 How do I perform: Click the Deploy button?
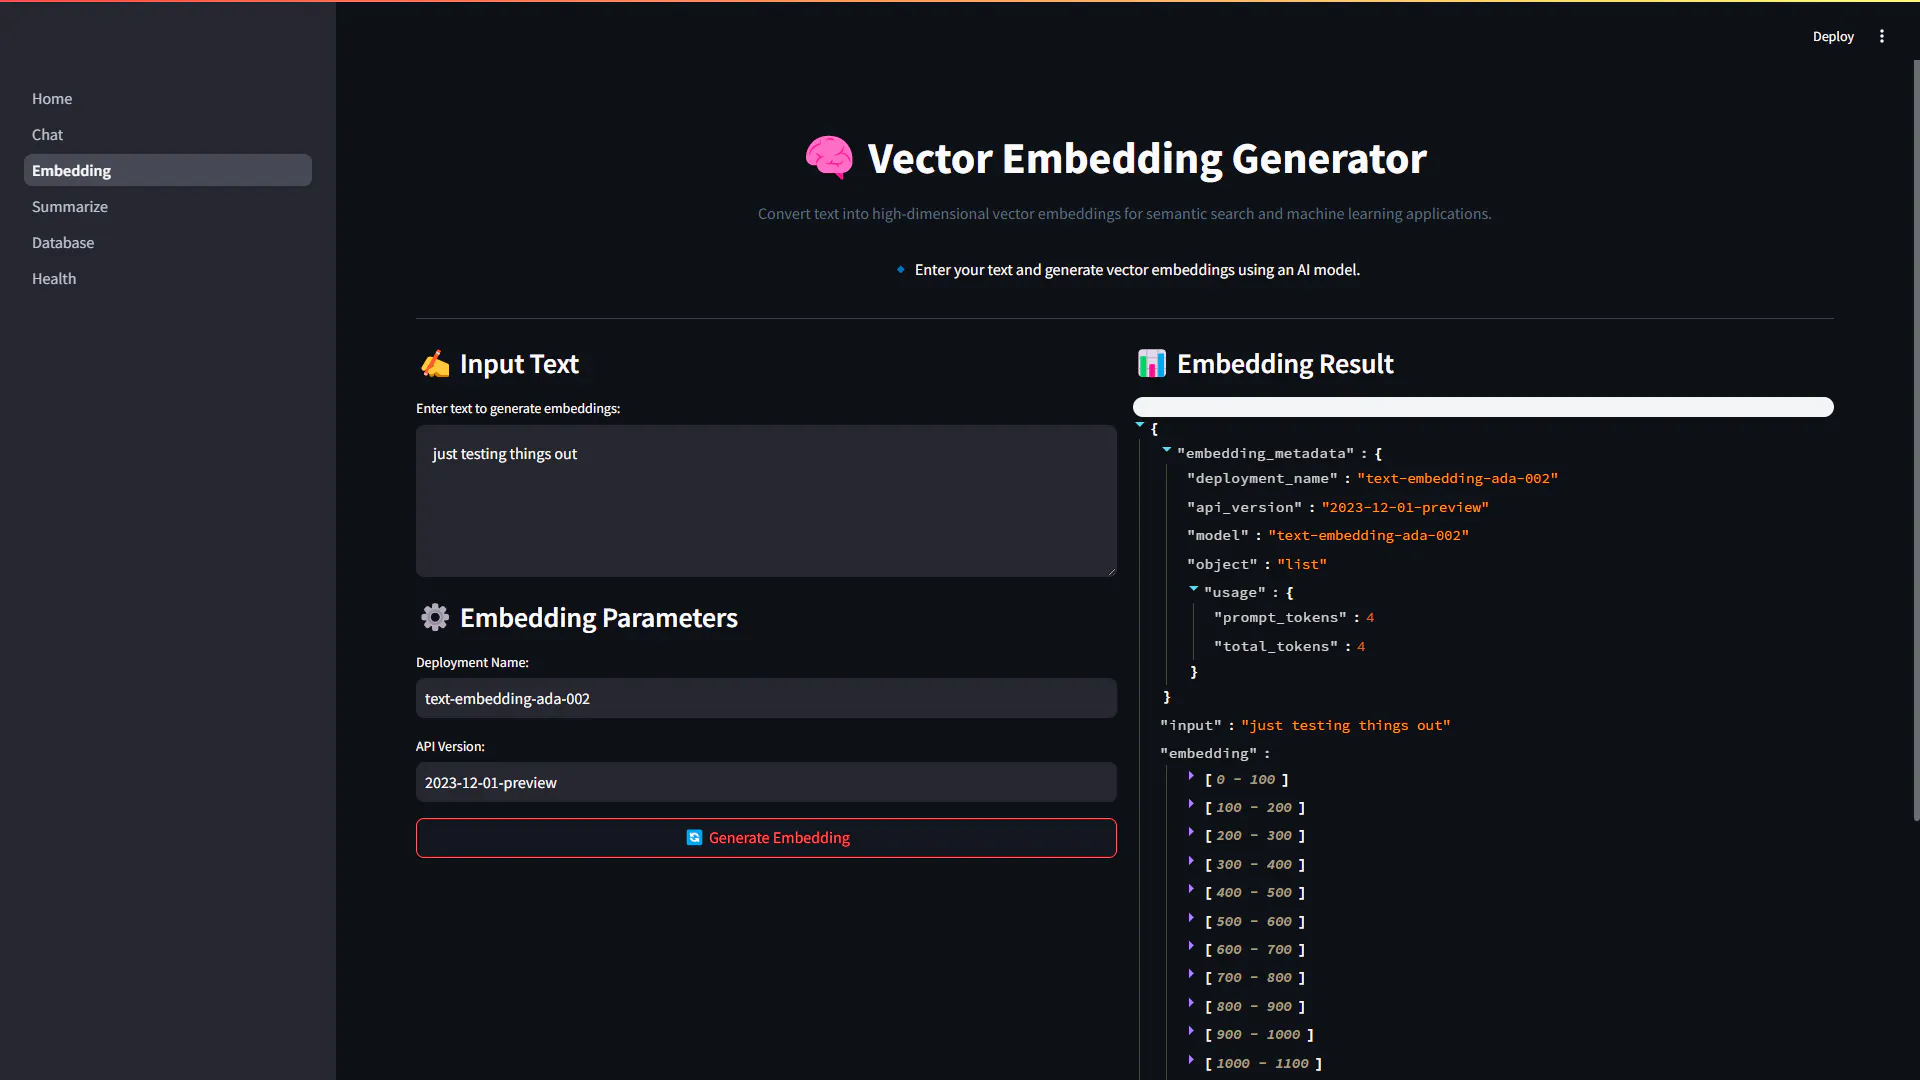click(x=1833, y=36)
